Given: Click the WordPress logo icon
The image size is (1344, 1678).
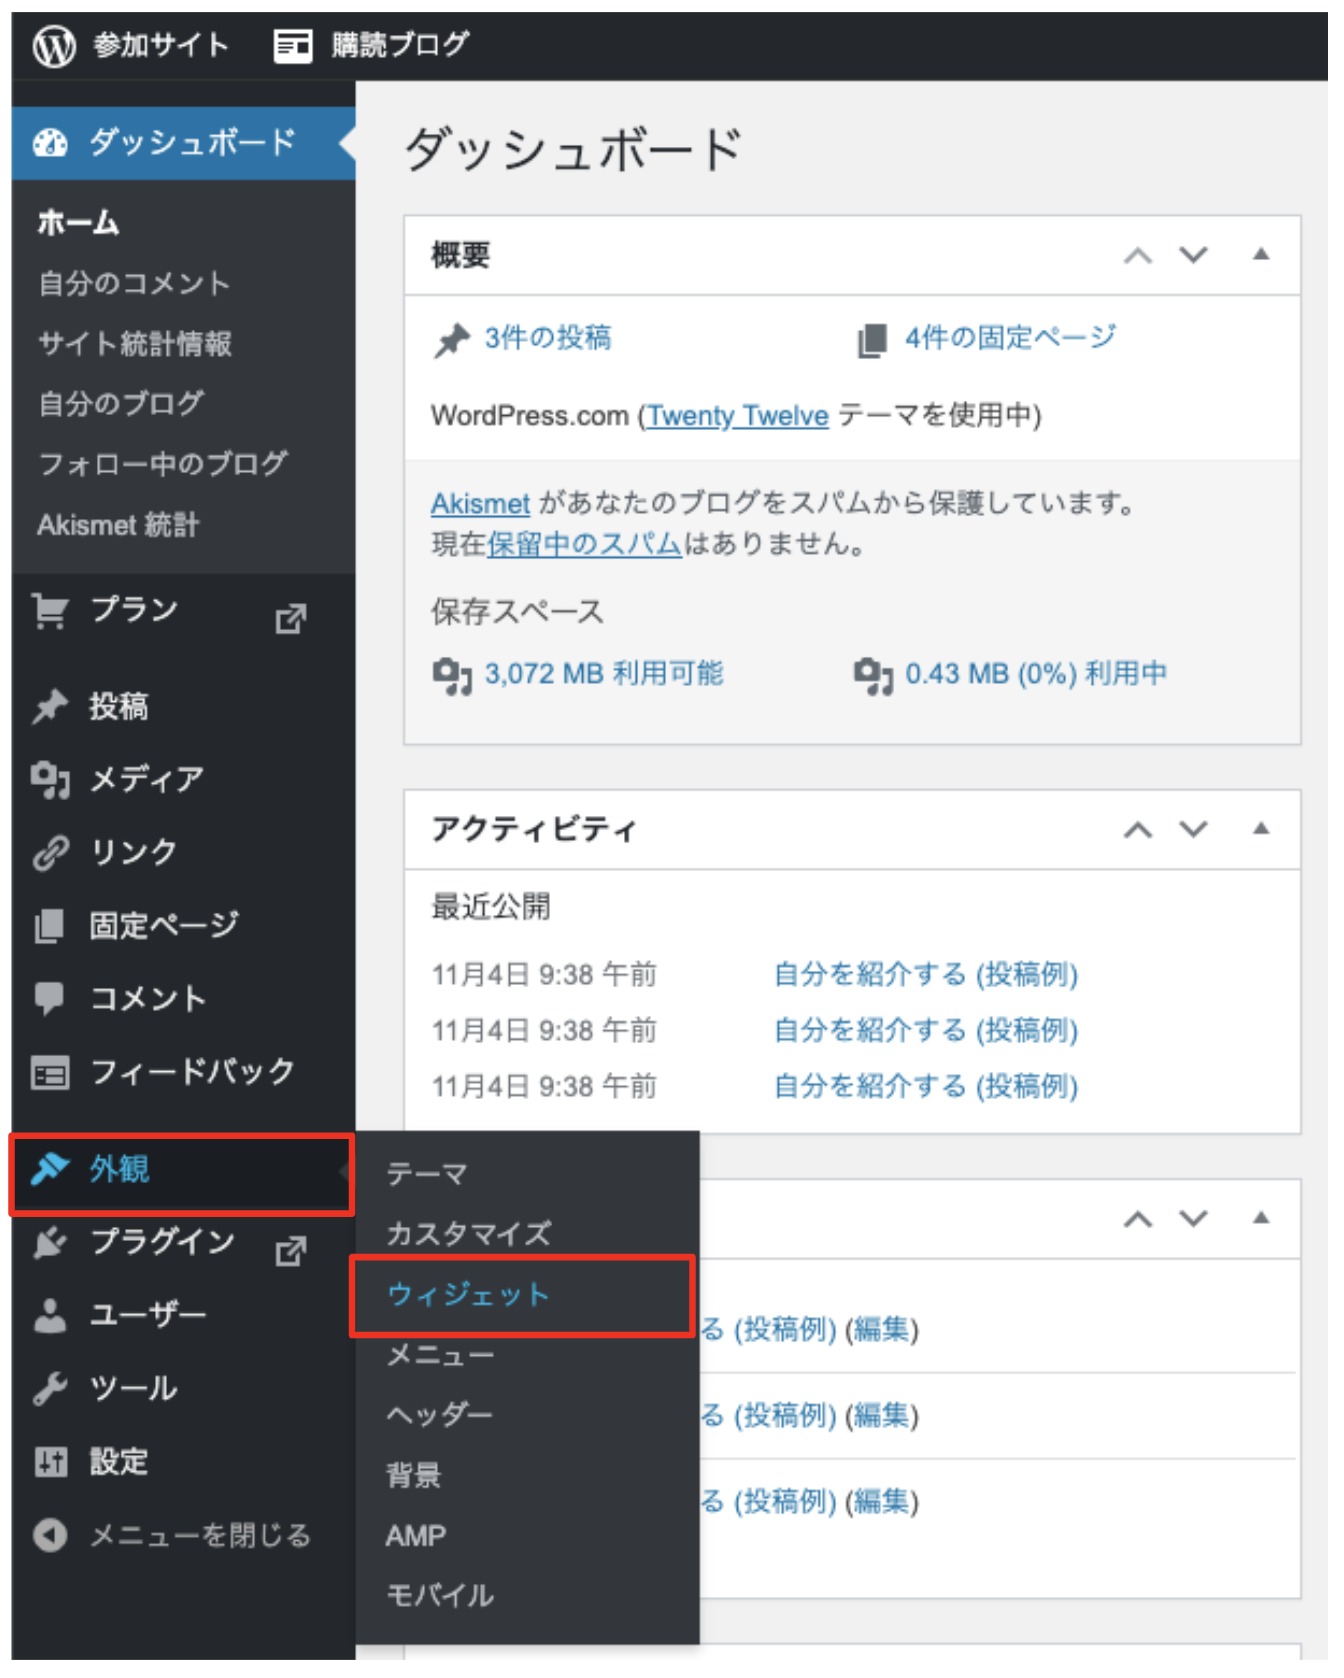Looking at the screenshot, I should pyautogui.click(x=54, y=45).
